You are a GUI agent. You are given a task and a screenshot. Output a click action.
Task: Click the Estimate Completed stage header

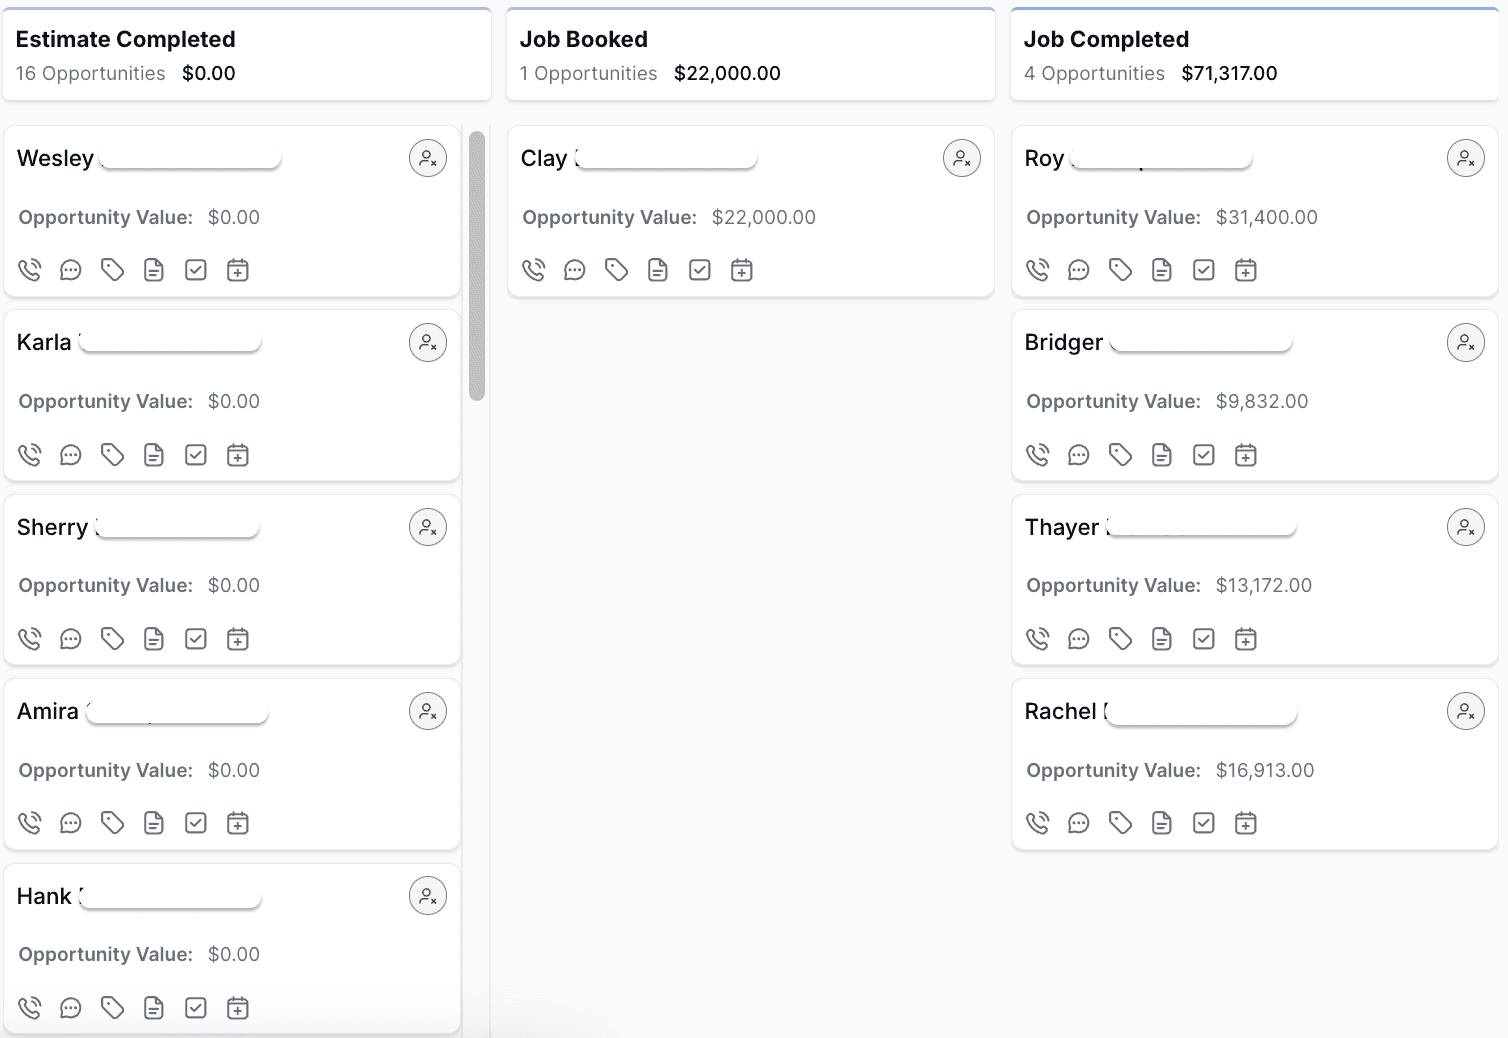point(247,55)
